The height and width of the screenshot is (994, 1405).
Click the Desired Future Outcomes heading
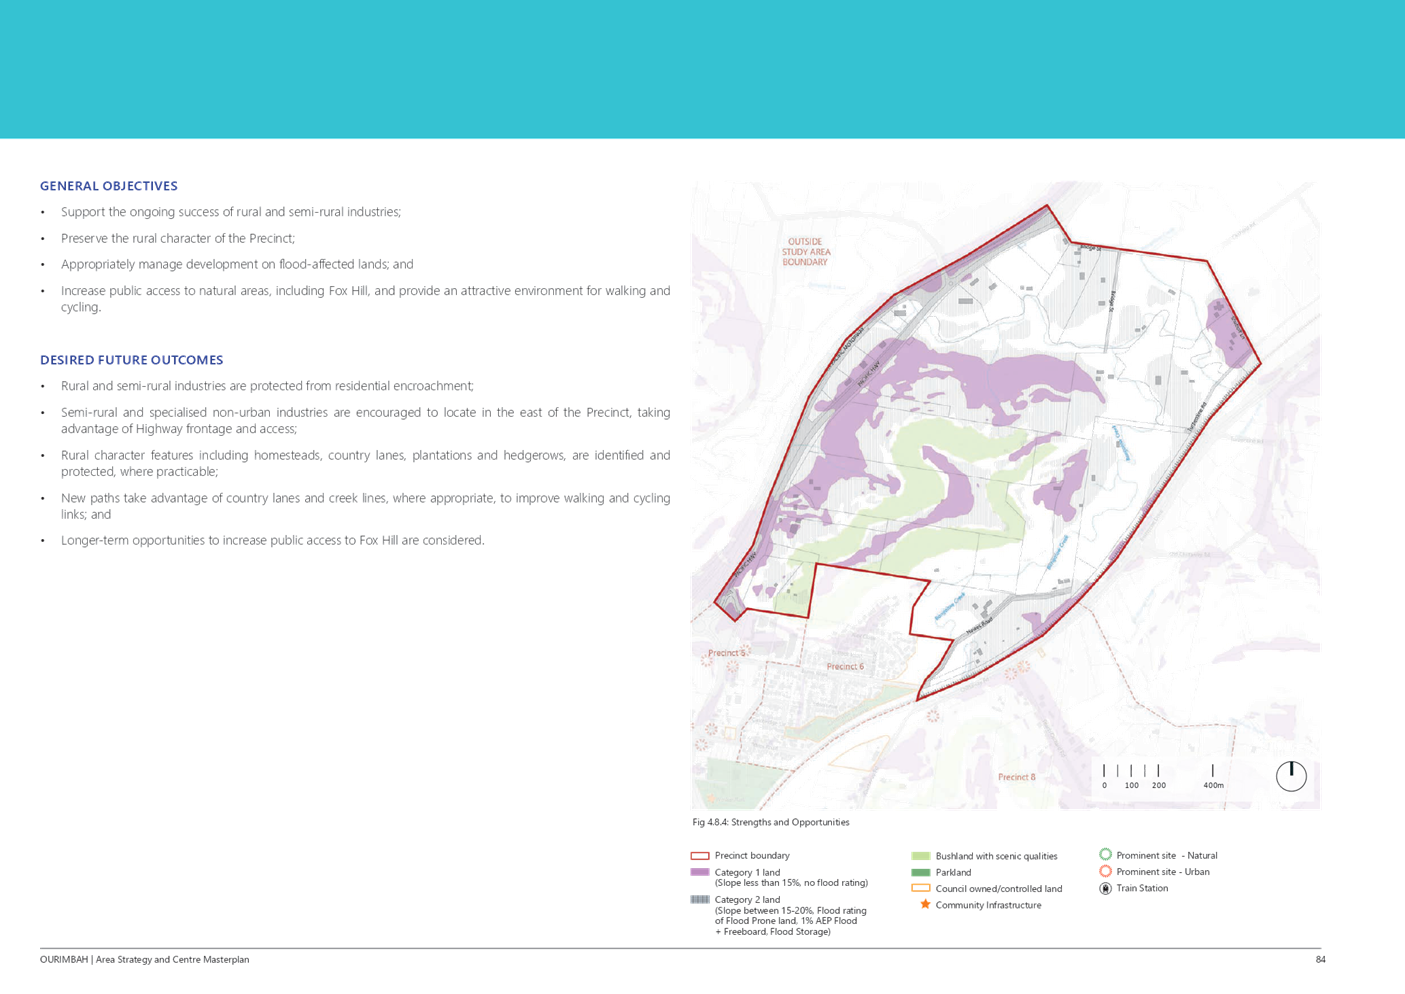click(132, 360)
